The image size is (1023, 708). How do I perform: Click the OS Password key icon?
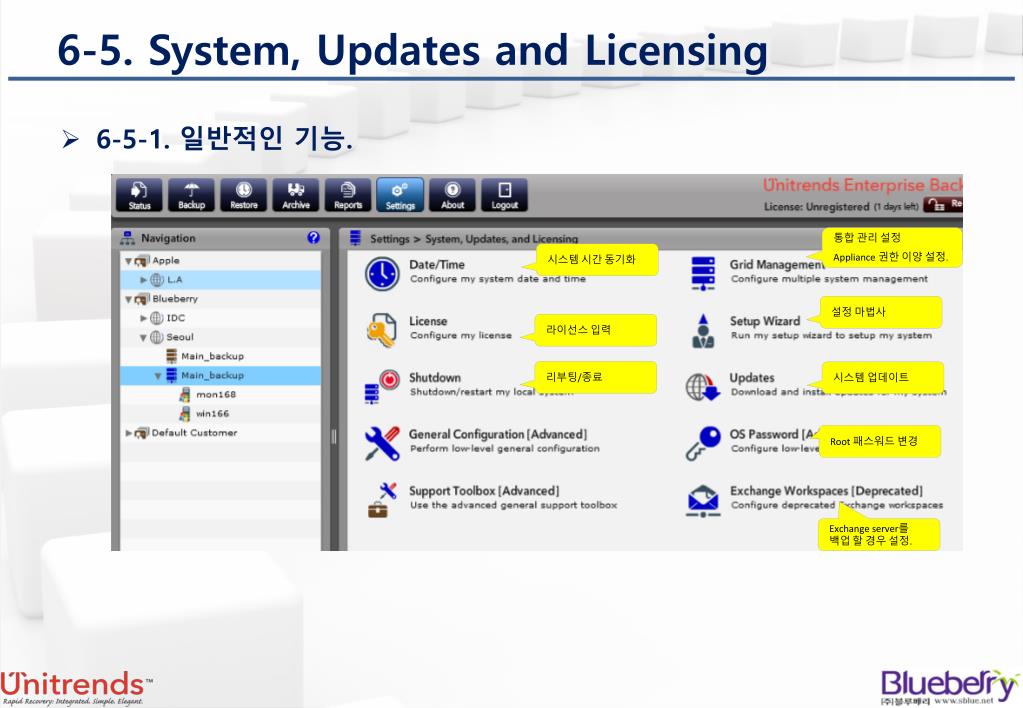703,443
